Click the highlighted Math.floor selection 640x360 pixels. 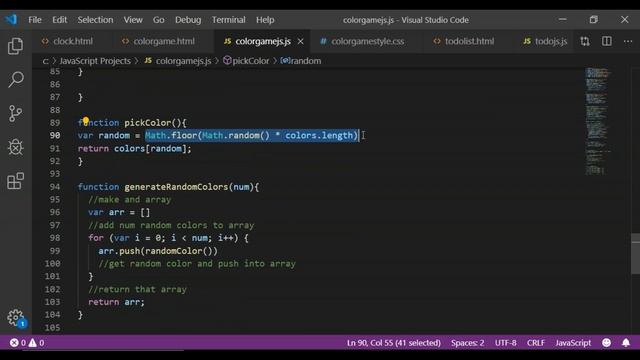click(251, 135)
